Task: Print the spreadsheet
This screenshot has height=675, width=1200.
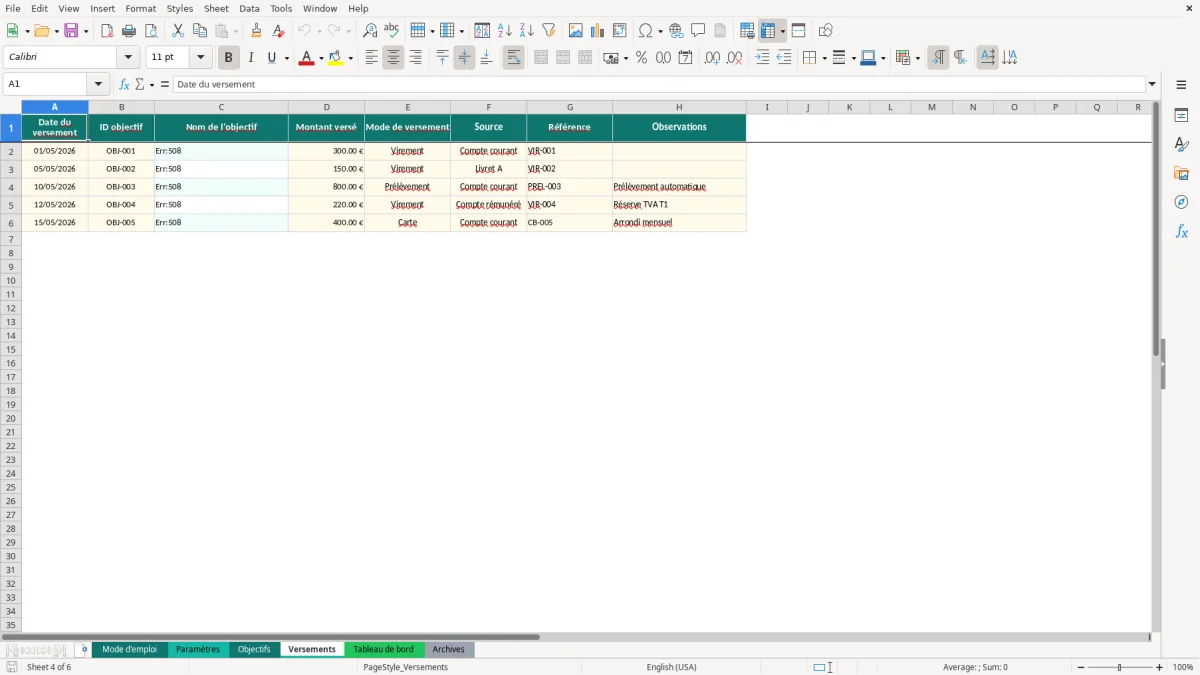Action: coord(129,31)
